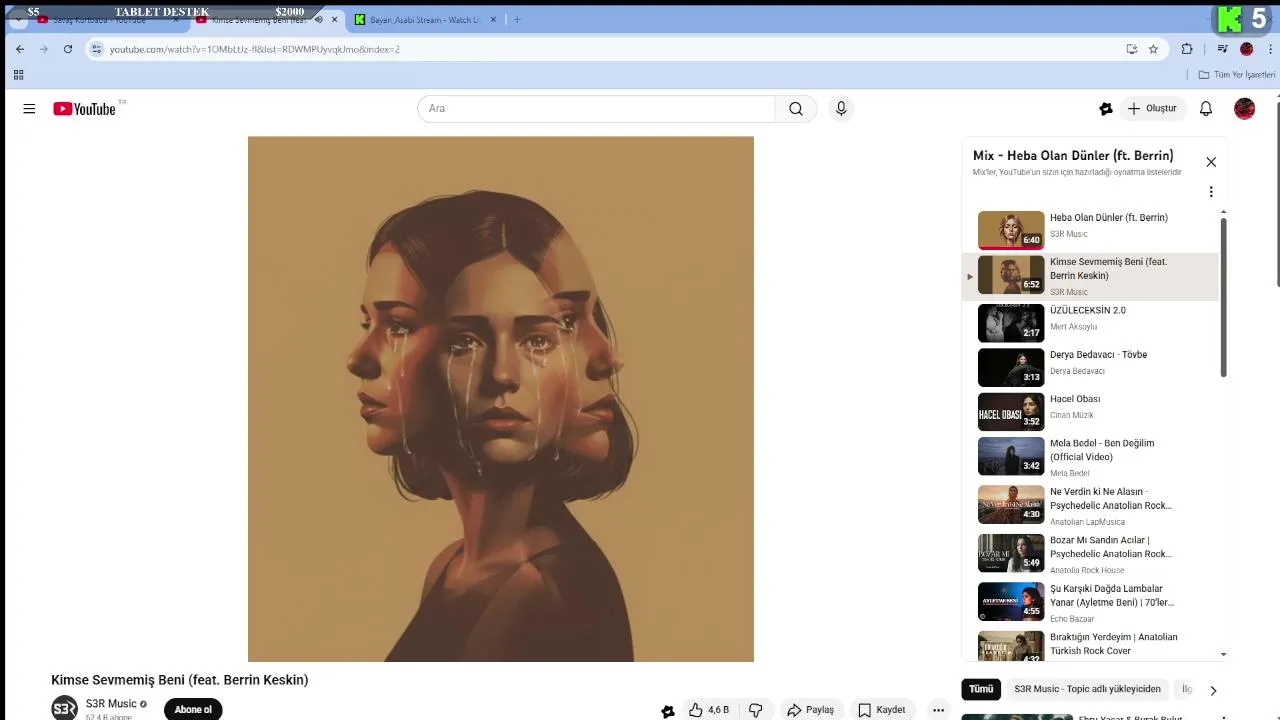Open the YouTube account avatar menu
Image resolution: width=1280 pixels, height=720 pixels.
[x=1245, y=109]
